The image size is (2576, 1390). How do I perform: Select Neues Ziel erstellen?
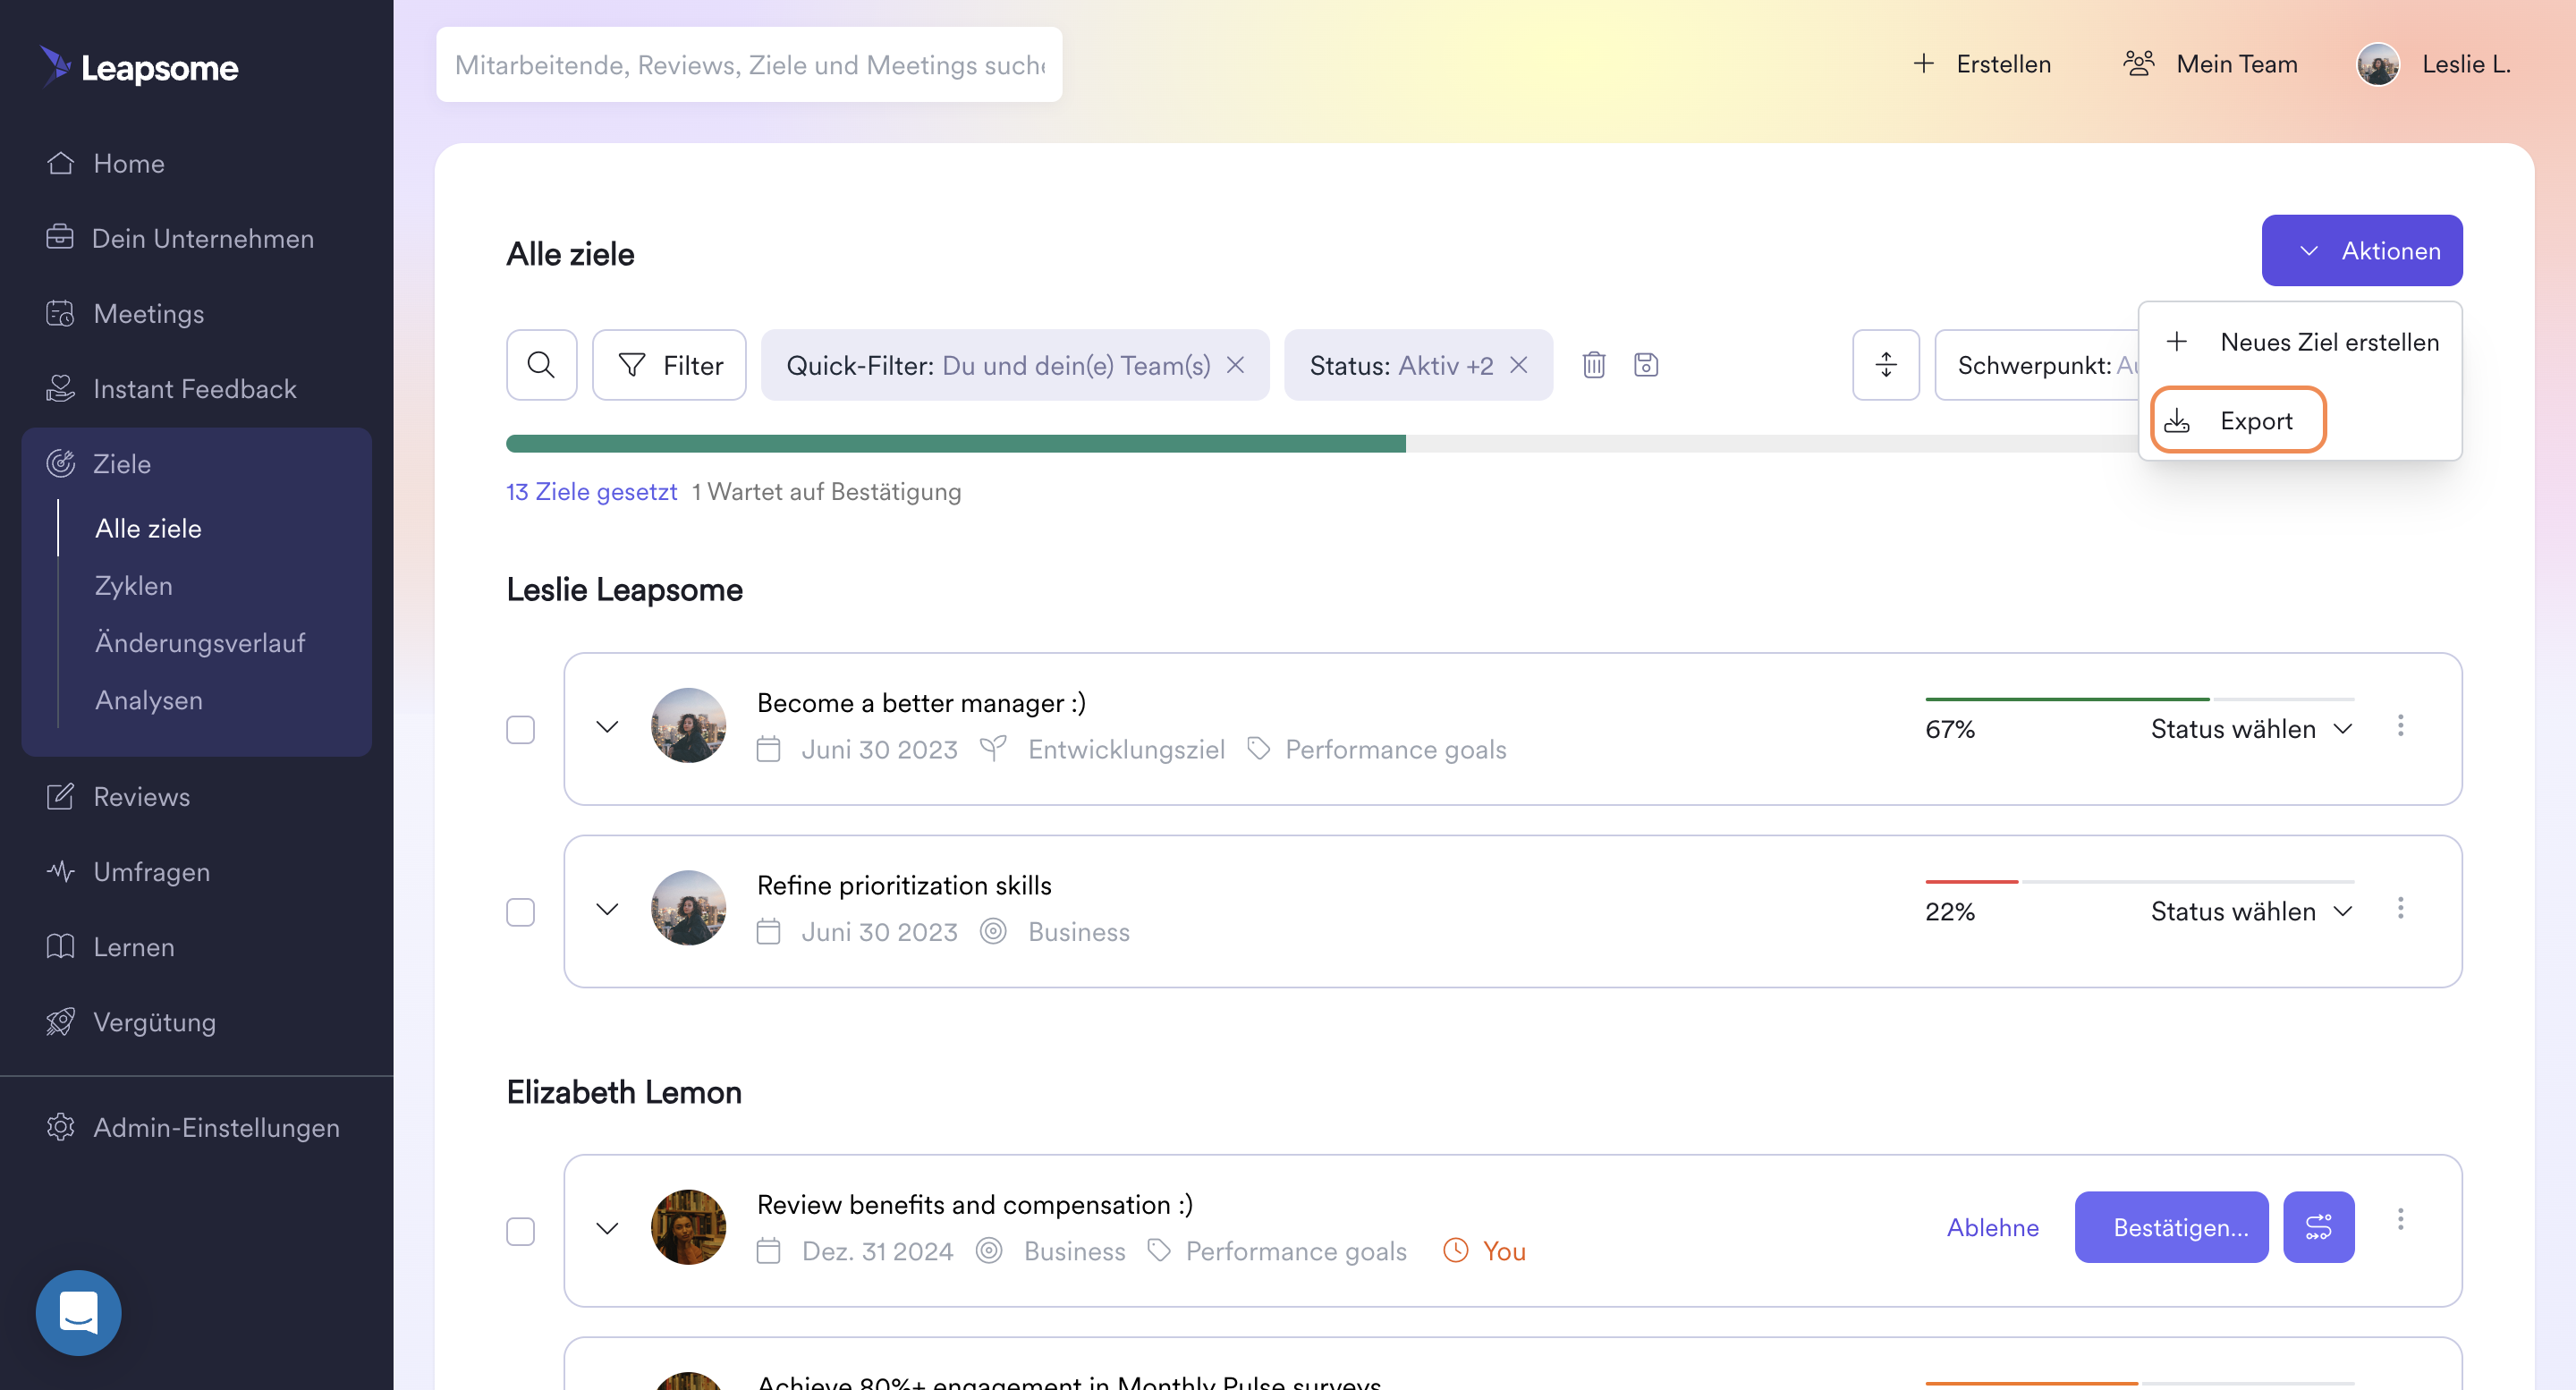[x=2301, y=342]
